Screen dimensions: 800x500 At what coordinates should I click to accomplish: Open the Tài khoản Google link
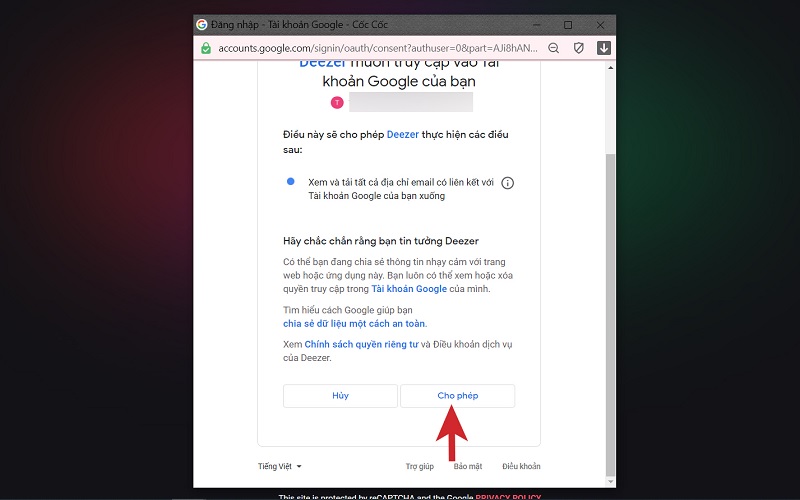click(x=409, y=289)
